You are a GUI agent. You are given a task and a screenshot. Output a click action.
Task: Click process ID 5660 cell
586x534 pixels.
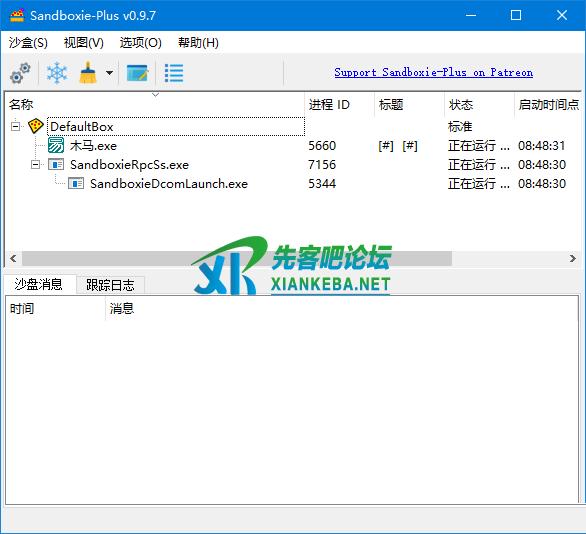pos(322,145)
